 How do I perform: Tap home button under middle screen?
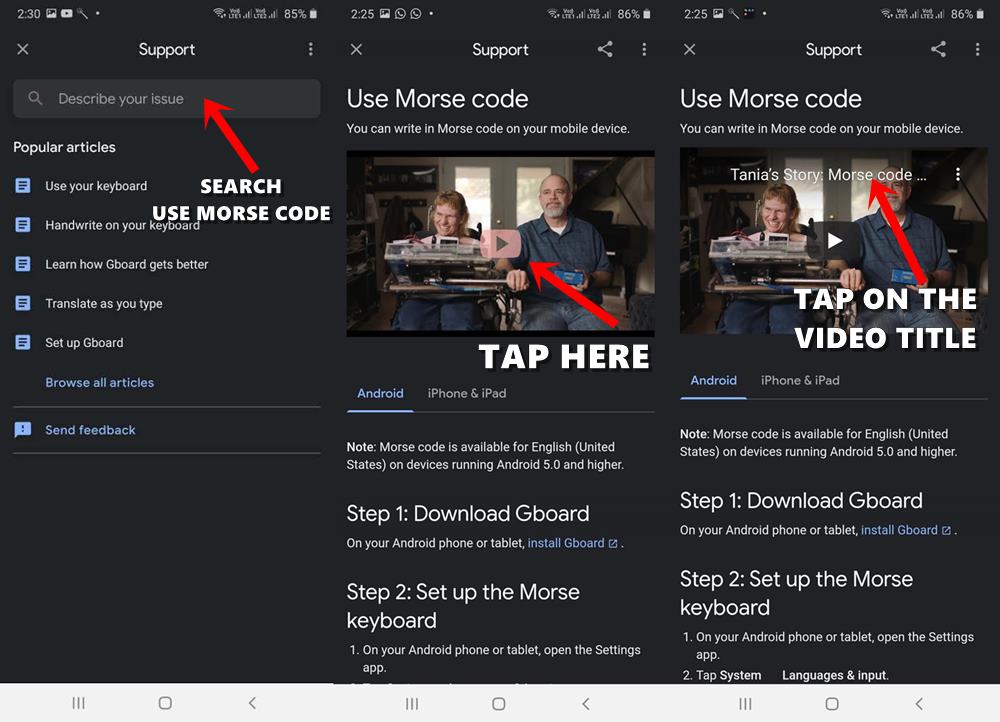point(499,704)
